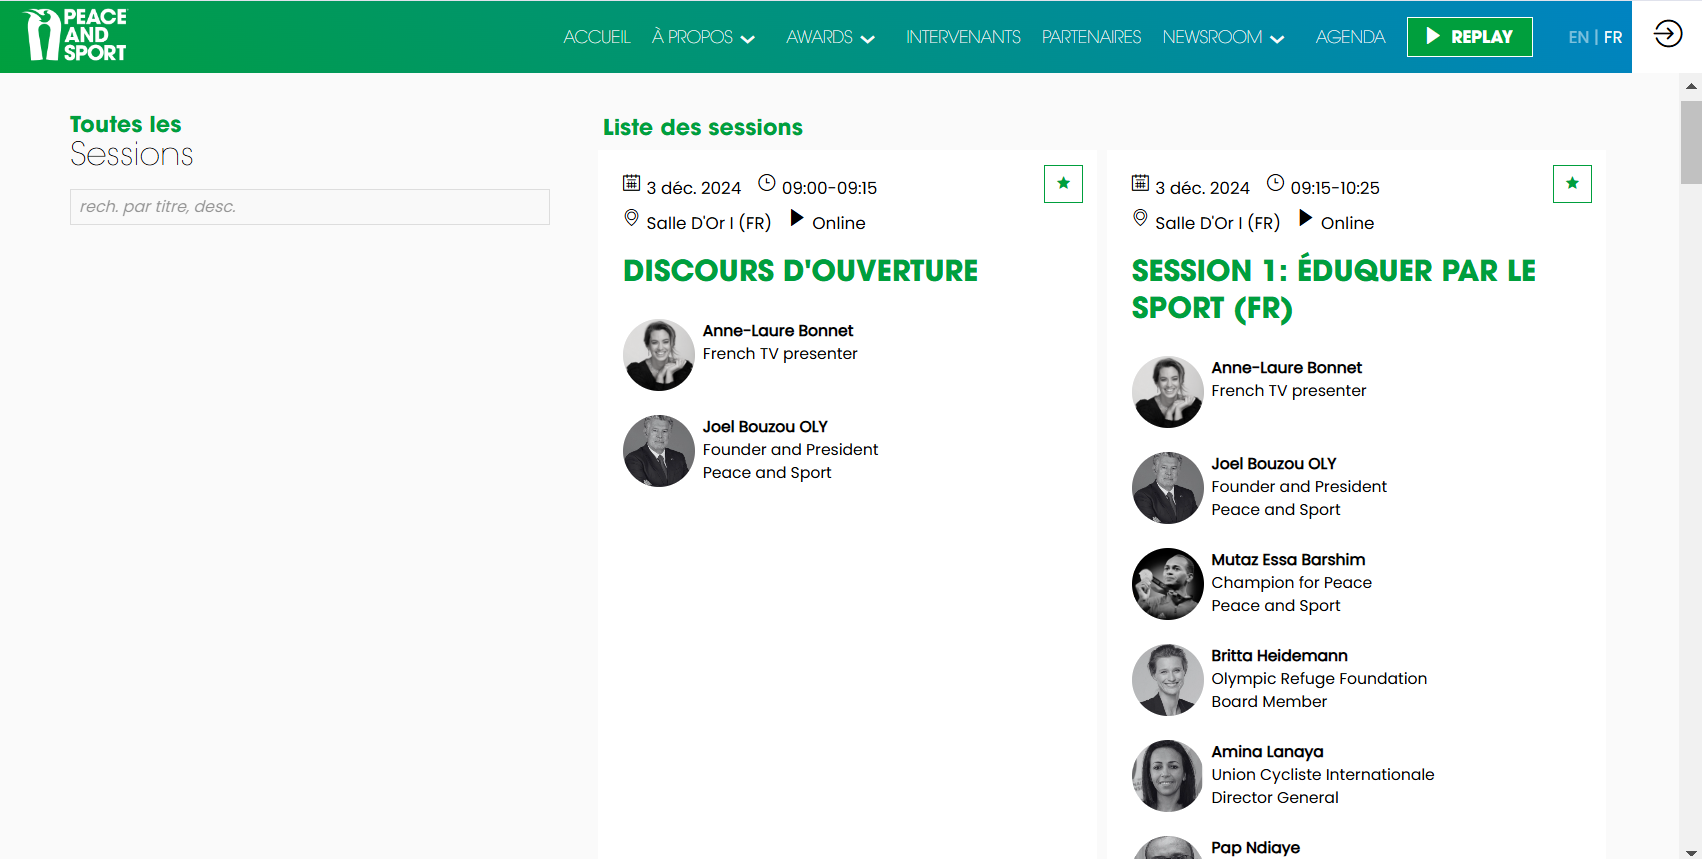Click location pin in Session 1 card
This screenshot has height=859, width=1702.
coord(1140,218)
